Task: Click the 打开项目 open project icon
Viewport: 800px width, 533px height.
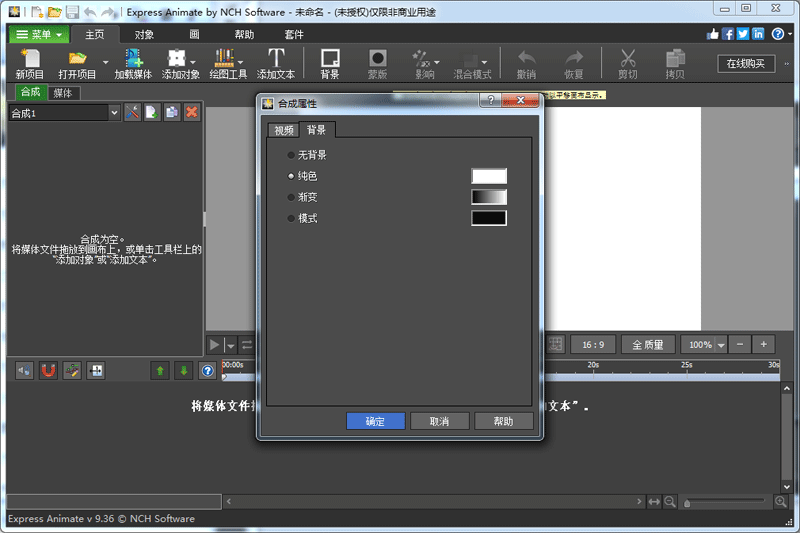Action: tap(77, 63)
